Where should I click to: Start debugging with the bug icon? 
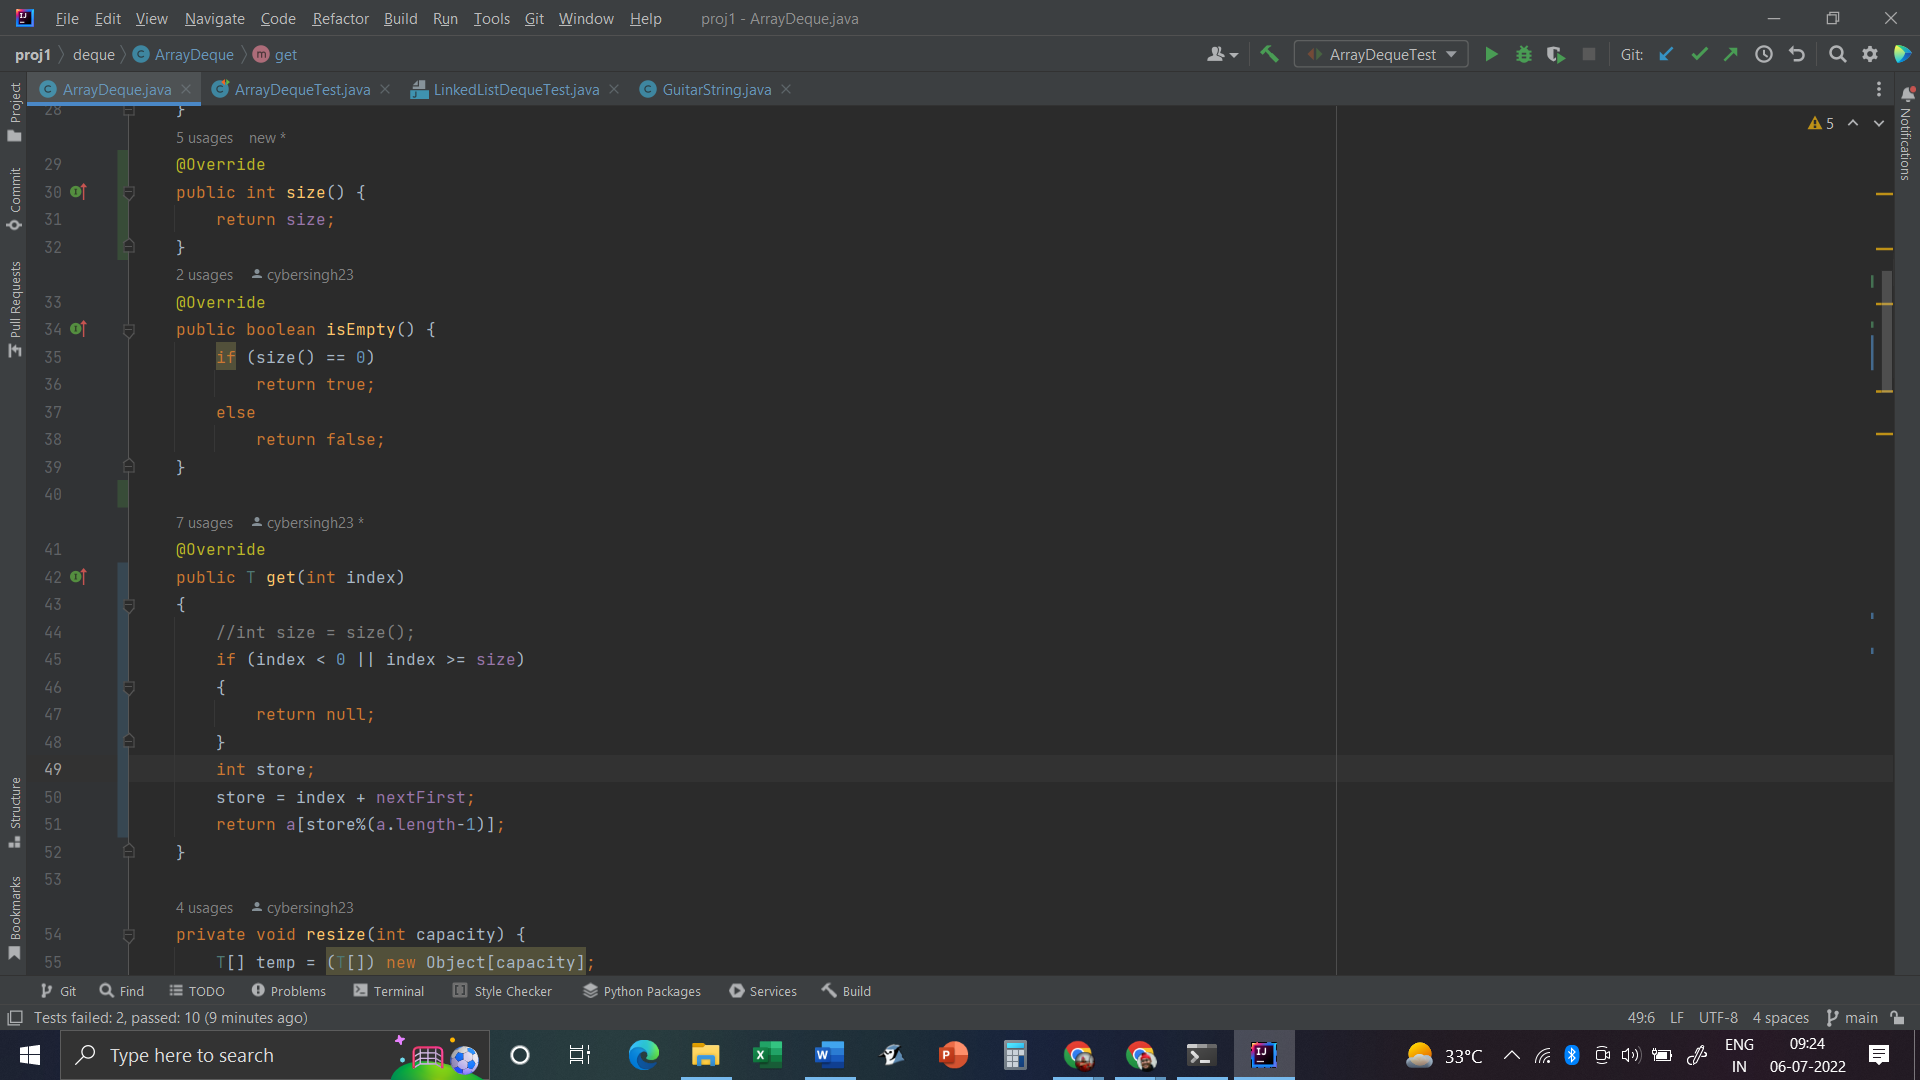1523,55
